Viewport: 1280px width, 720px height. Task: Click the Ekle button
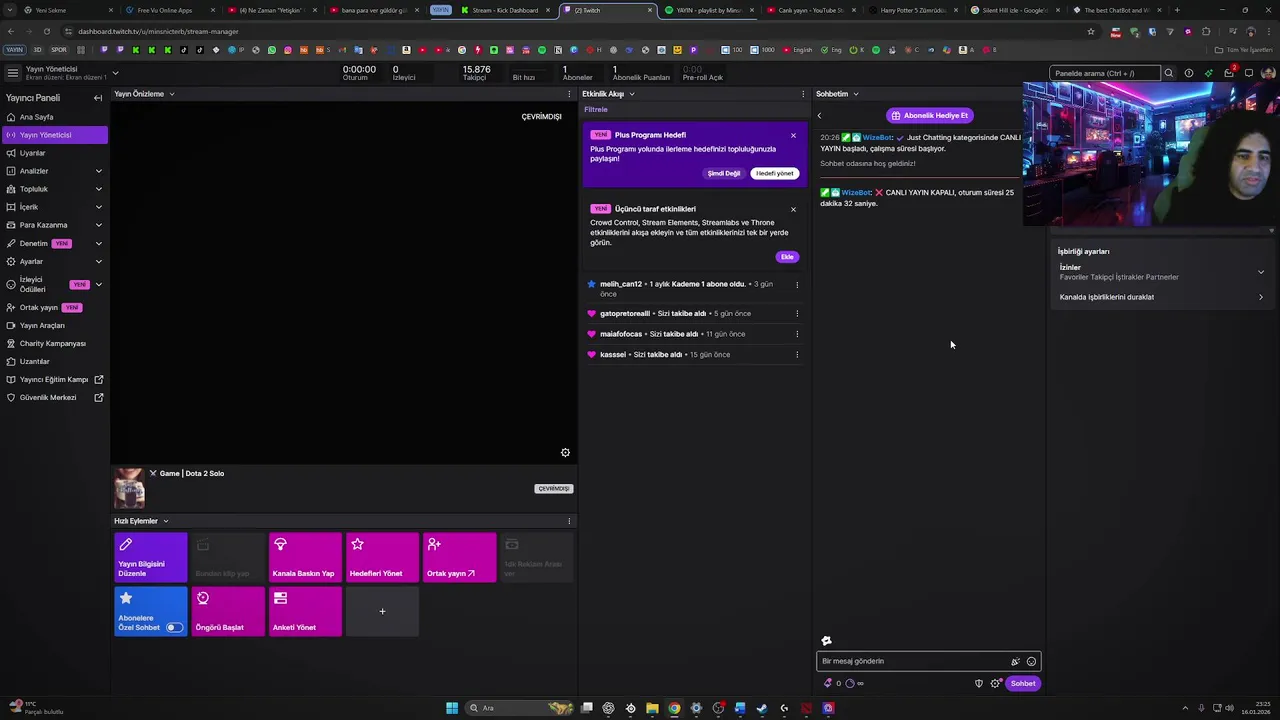(x=787, y=257)
